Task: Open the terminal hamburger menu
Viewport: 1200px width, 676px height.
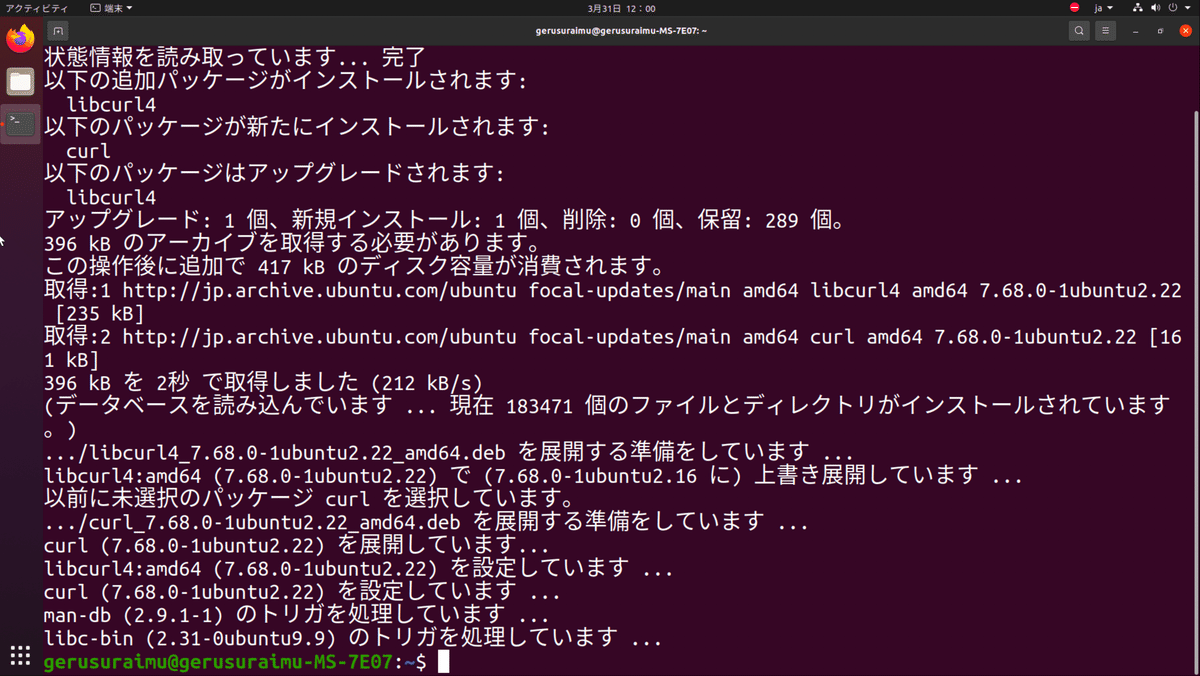Action: coord(1108,31)
